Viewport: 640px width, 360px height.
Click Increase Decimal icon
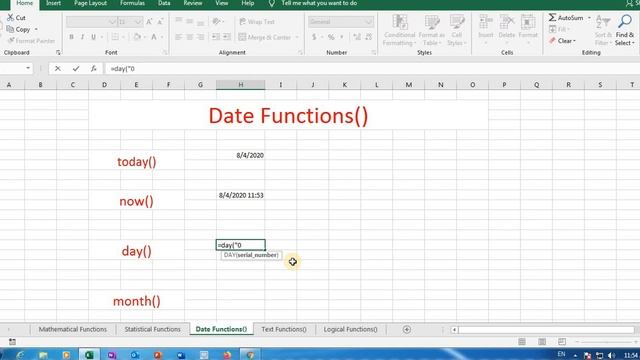pyautogui.click(x=357, y=37)
